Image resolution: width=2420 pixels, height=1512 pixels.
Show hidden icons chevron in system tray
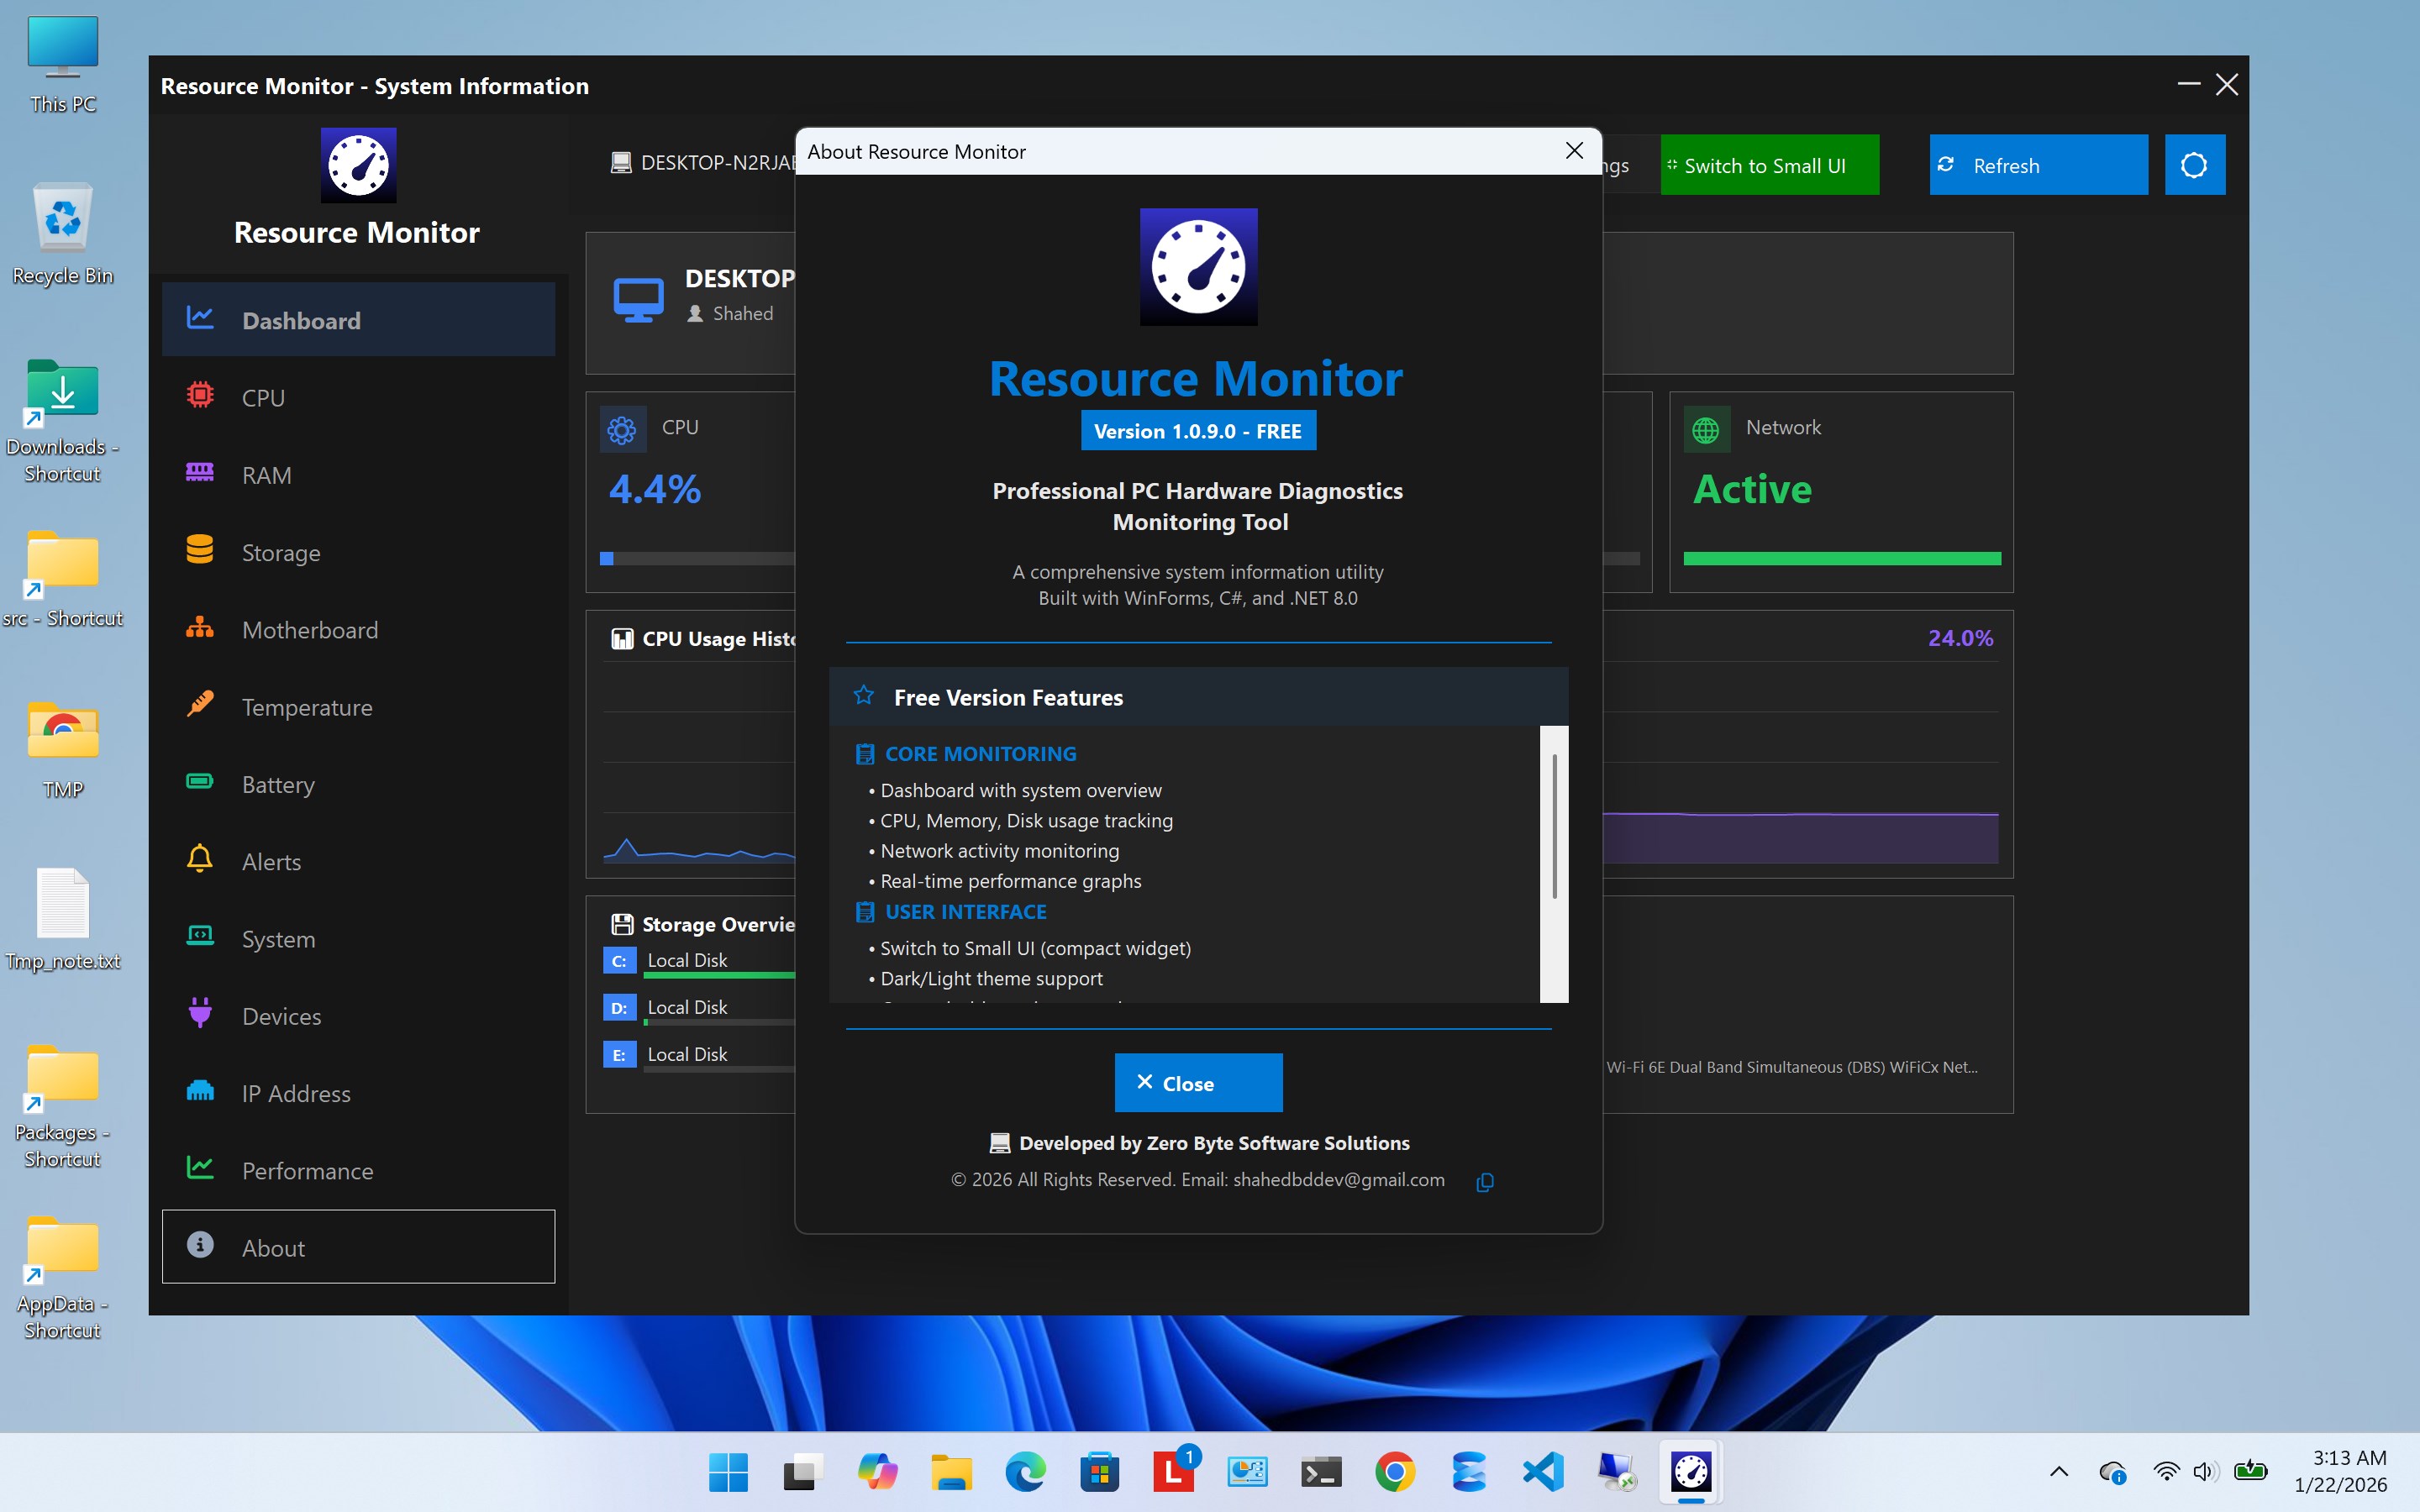tap(2058, 1472)
